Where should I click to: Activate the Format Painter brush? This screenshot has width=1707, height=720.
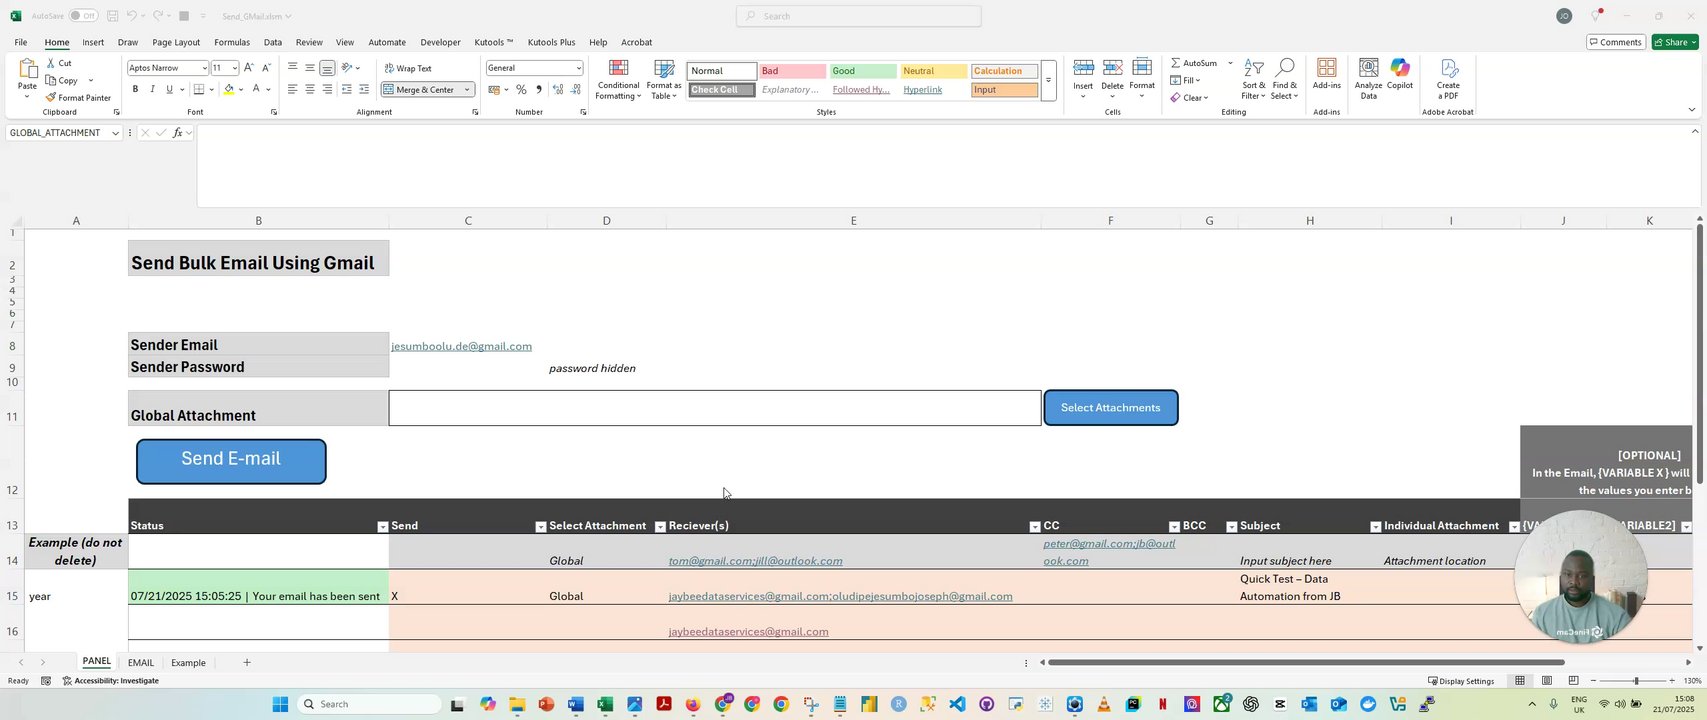pyautogui.click(x=51, y=98)
